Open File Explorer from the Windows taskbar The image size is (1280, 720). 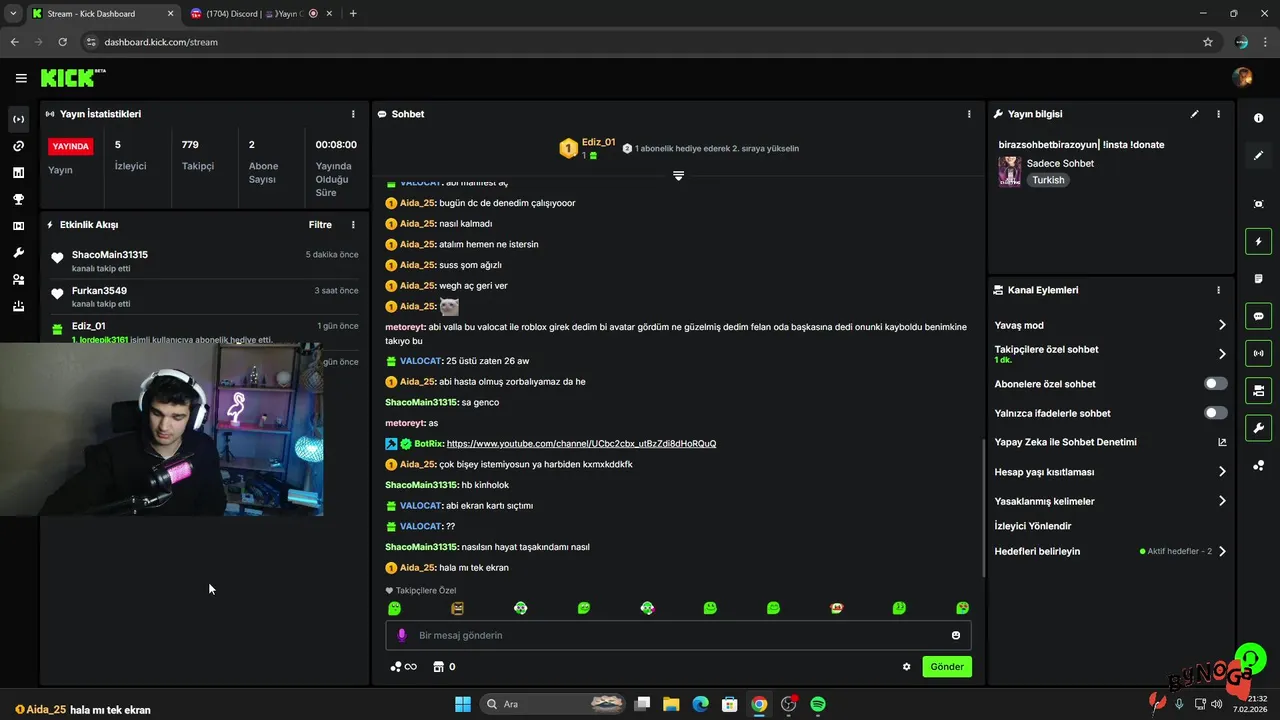click(x=671, y=704)
